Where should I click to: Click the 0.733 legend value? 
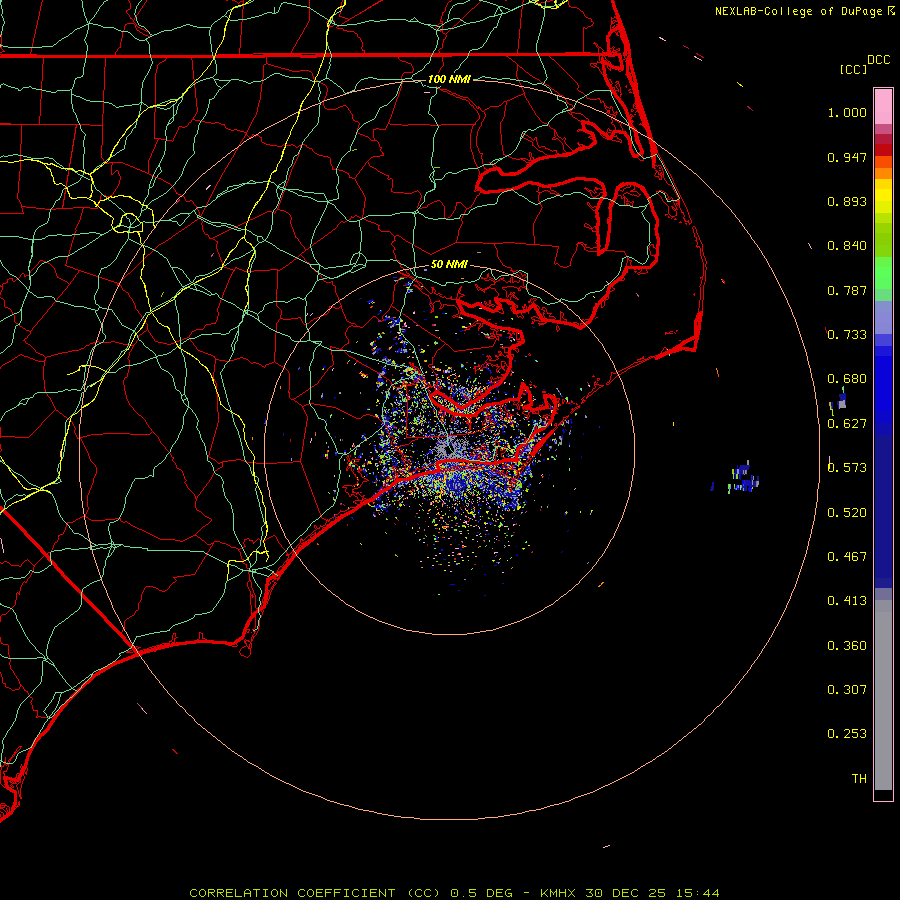pyautogui.click(x=847, y=335)
